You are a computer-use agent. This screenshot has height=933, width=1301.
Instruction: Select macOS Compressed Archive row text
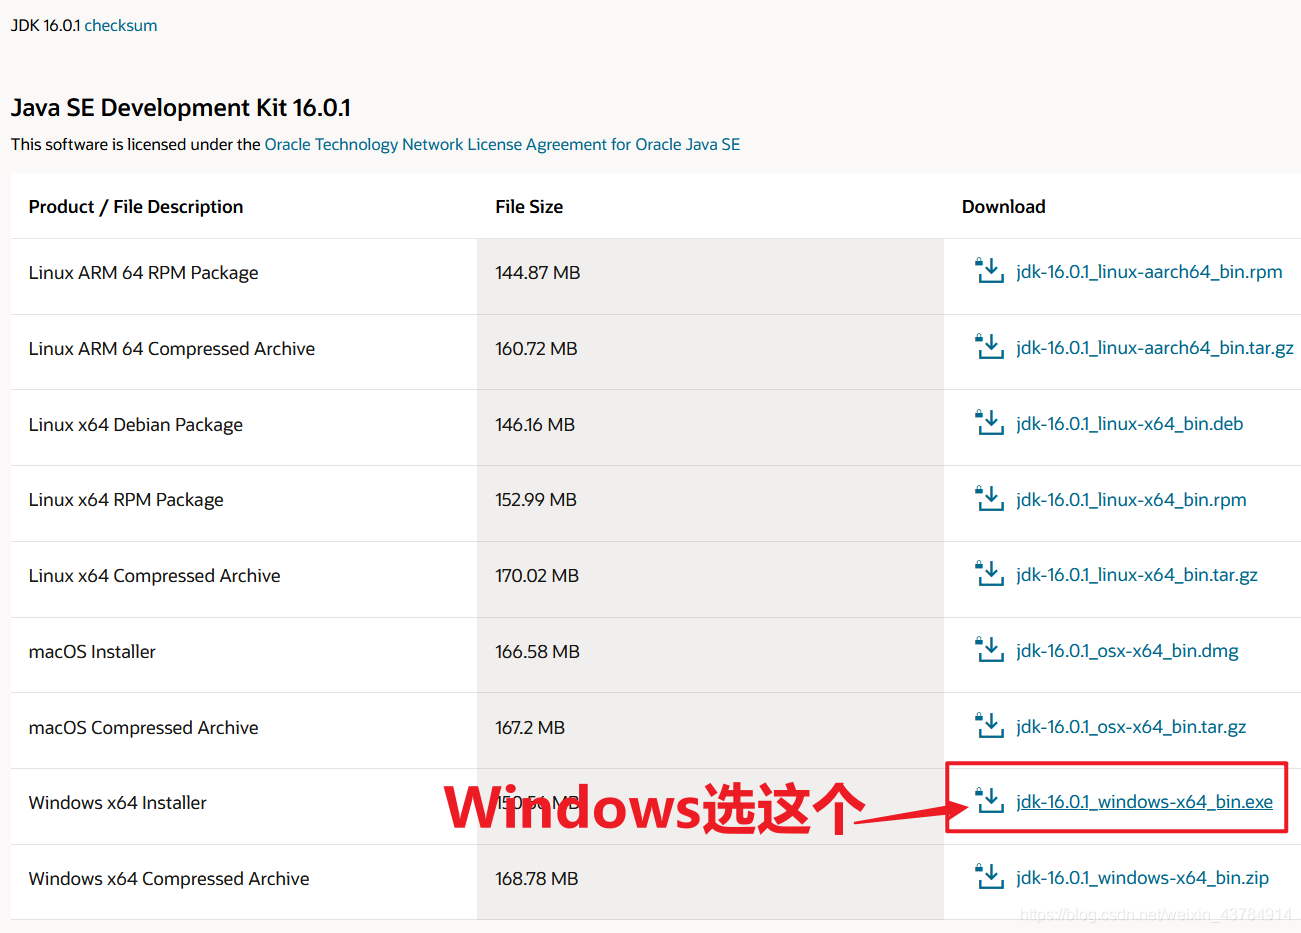click(x=143, y=728)
